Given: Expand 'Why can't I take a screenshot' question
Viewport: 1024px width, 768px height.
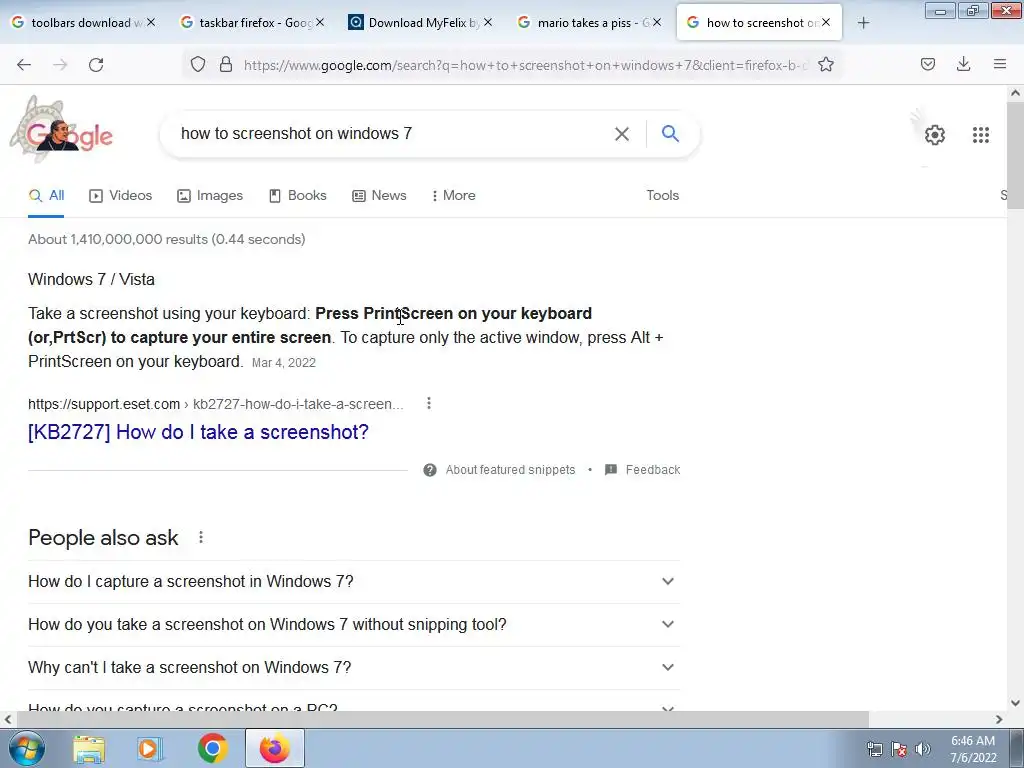Looking at the screenshot, I should coord(354,668).
